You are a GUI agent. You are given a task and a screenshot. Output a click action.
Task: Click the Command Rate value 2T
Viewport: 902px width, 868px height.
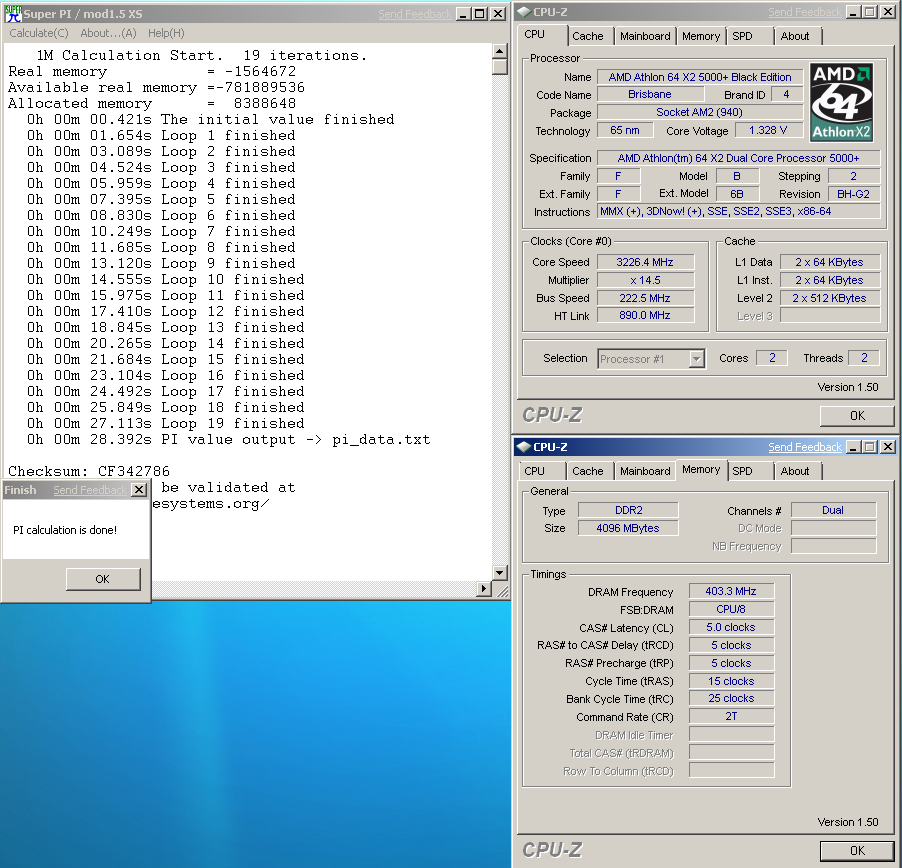coord(731,717)
